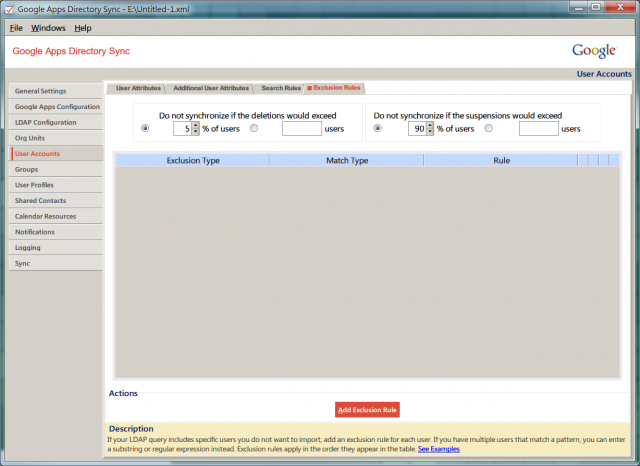Click the suspensions percentage field showing 90
The height and width of the screenshot is (466, 640).
pos(417,129)
